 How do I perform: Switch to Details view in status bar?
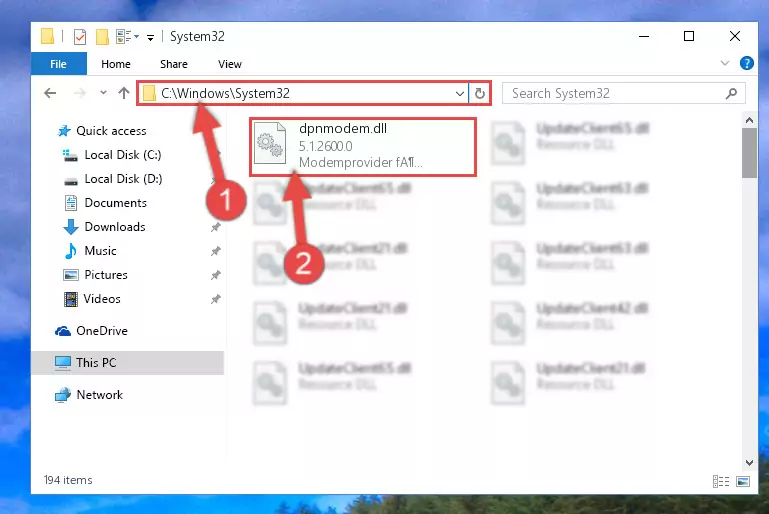pos(720,481)
